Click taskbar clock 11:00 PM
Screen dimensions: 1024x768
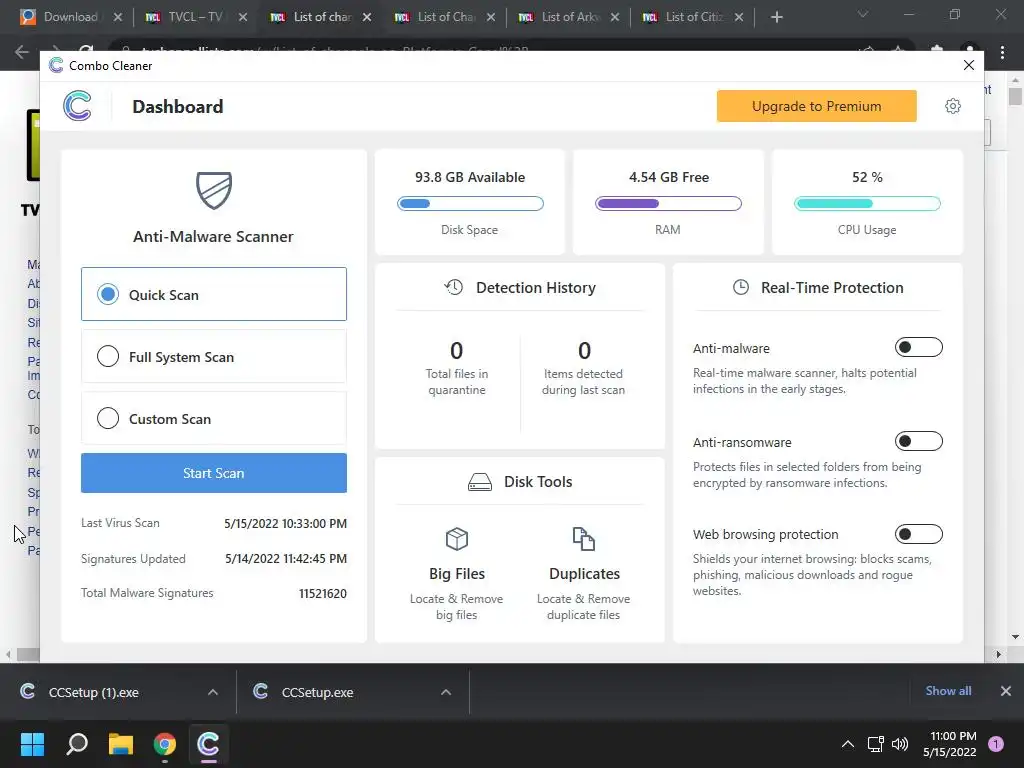coord(953,737)
